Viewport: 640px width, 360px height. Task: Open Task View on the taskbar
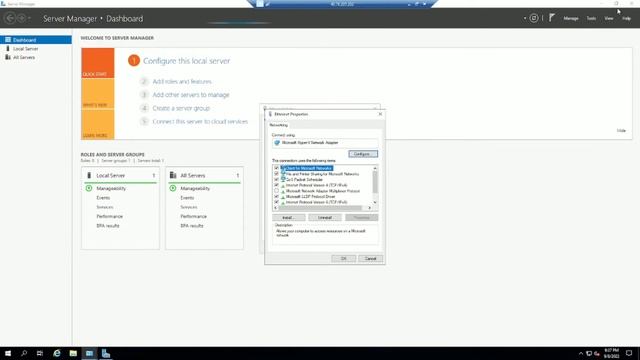40,353
